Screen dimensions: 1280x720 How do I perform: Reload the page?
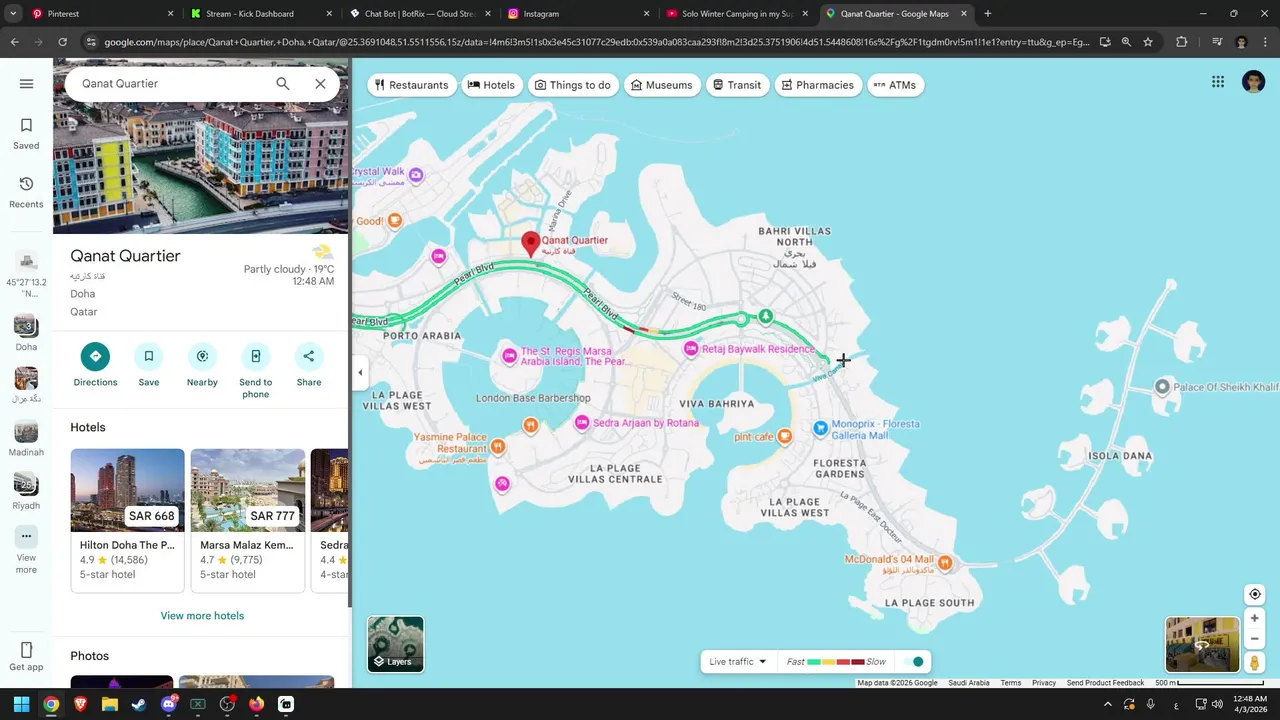[62, 42]
